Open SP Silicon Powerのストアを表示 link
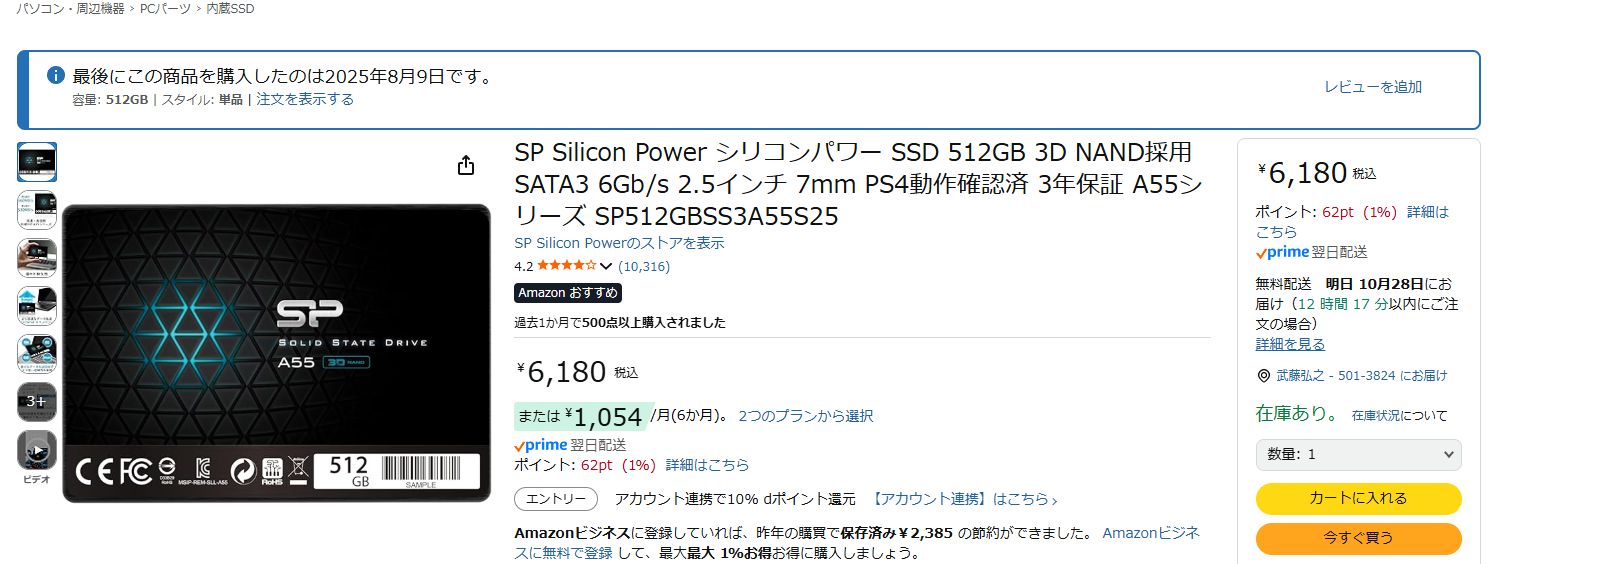 (x=619, y=243)
